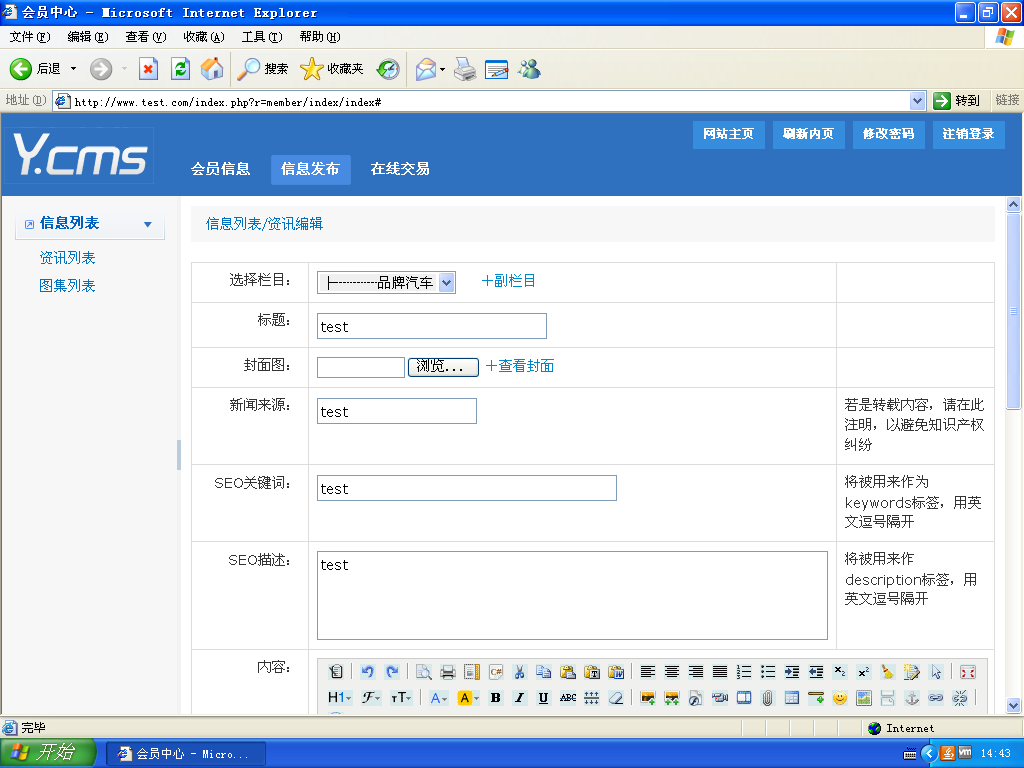The image size is (1024, 768).
Task: Click the eraser Remove Format icon
Action: [x=616, y=697]
